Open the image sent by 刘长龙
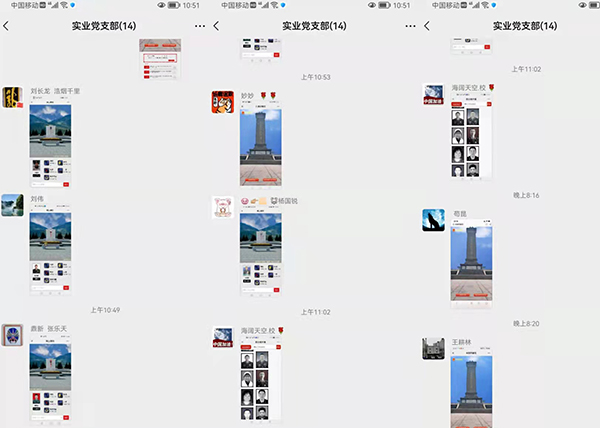Viewport: 600px width, 428px height. click(50, 144)
